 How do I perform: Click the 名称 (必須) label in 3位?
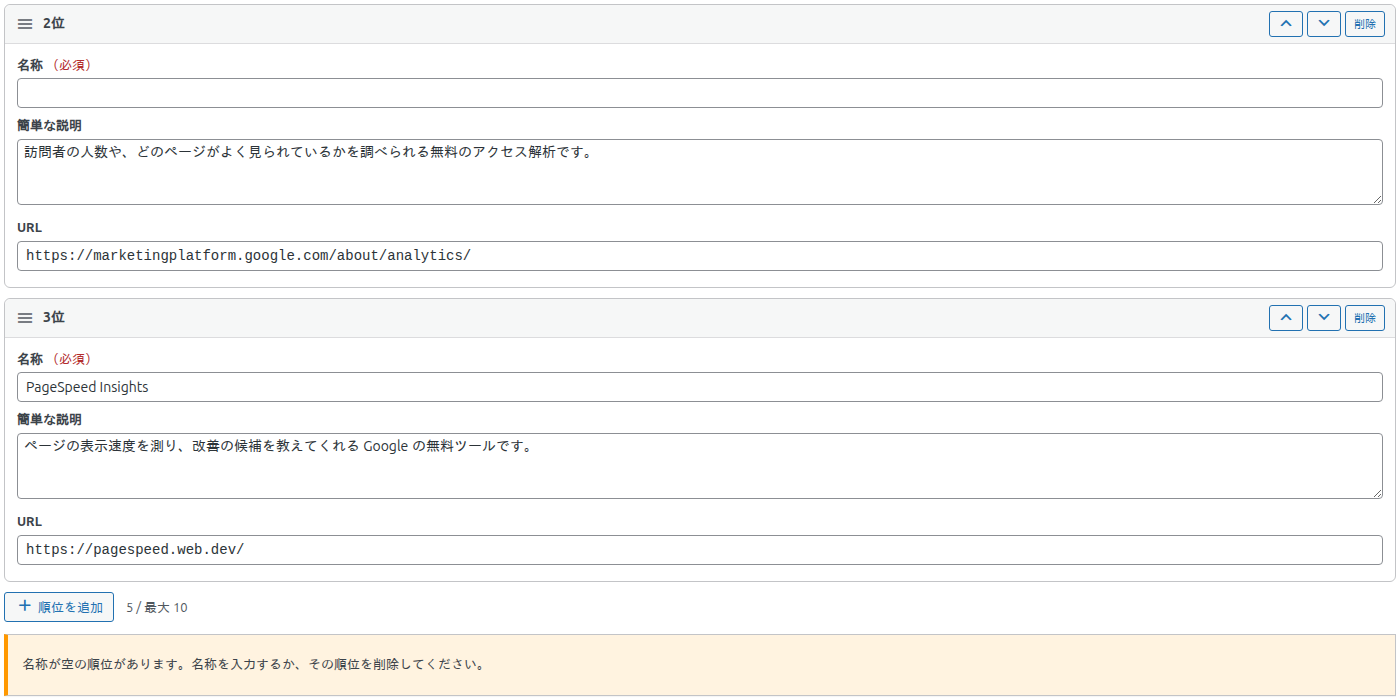click(54, 359)
